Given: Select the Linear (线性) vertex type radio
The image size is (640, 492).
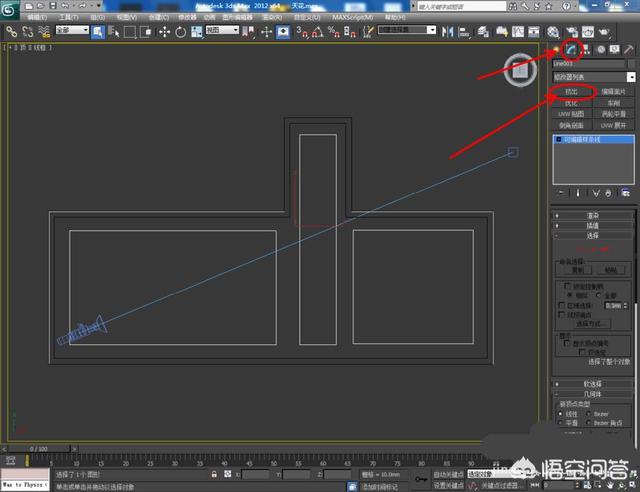Looking at the screenshot, I should point(560,414).
